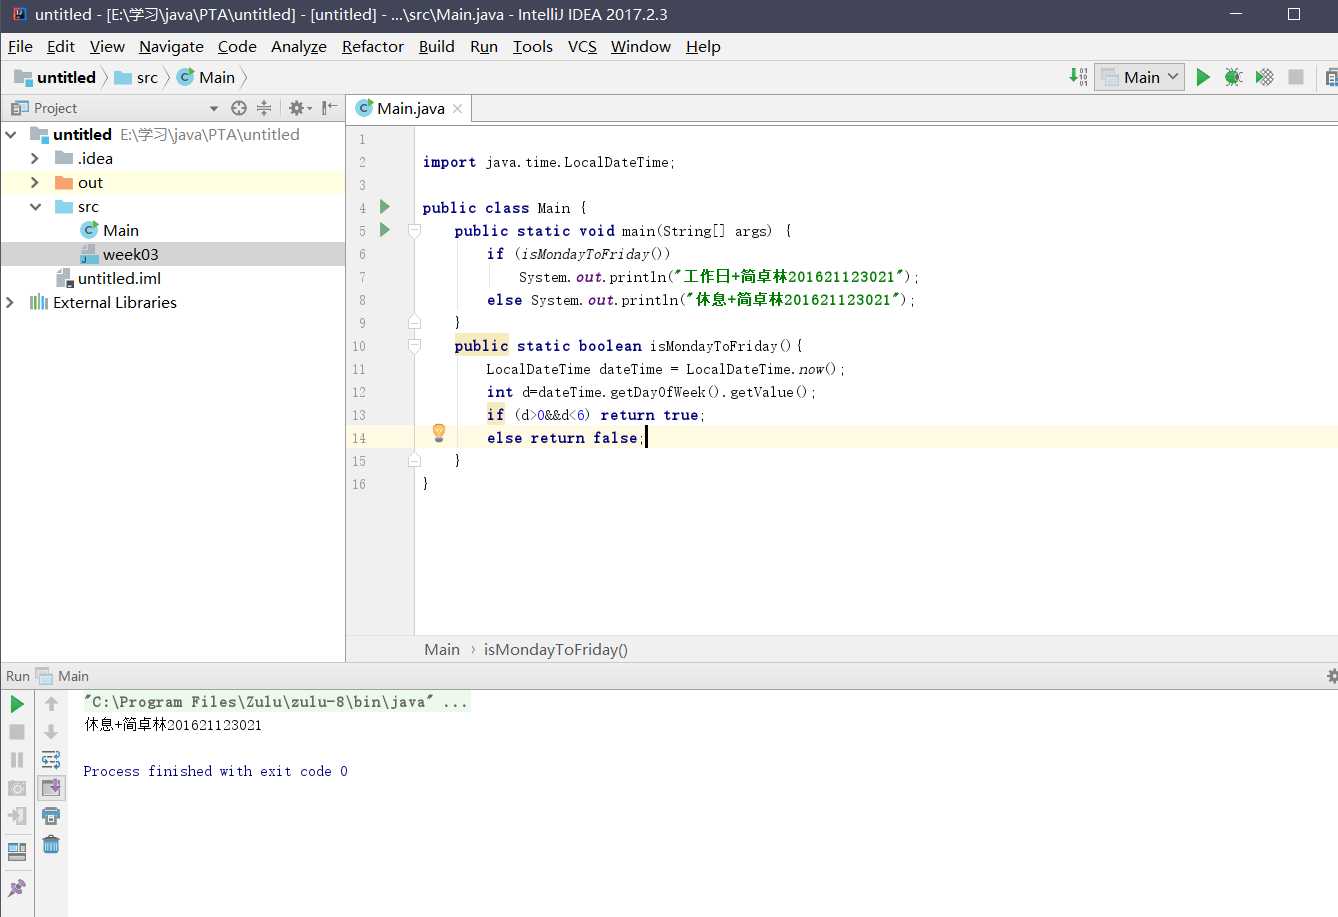
Task: Collapse the src folder in the project tree
Action: (35, 206)
